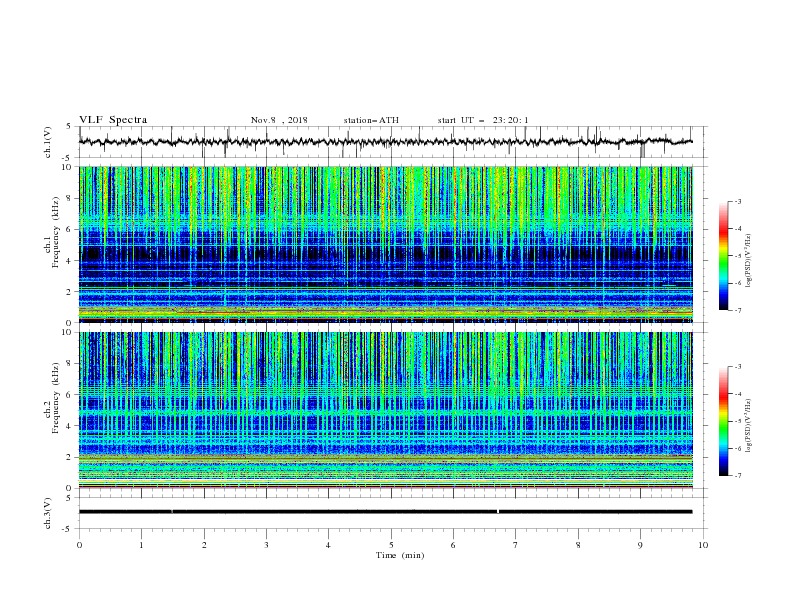Click the ch.1 PSD color scale bar

723,256
